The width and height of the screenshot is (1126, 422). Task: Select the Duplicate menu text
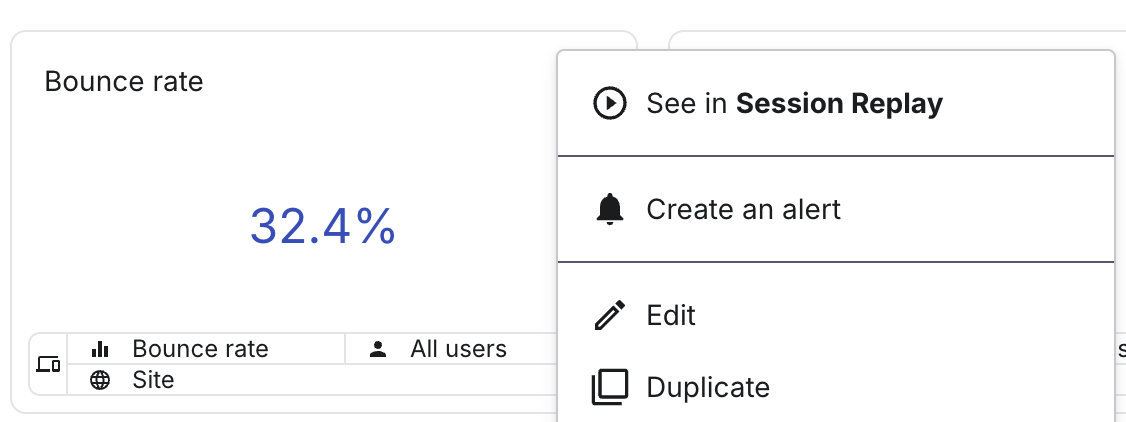click(x=708, y=388)
